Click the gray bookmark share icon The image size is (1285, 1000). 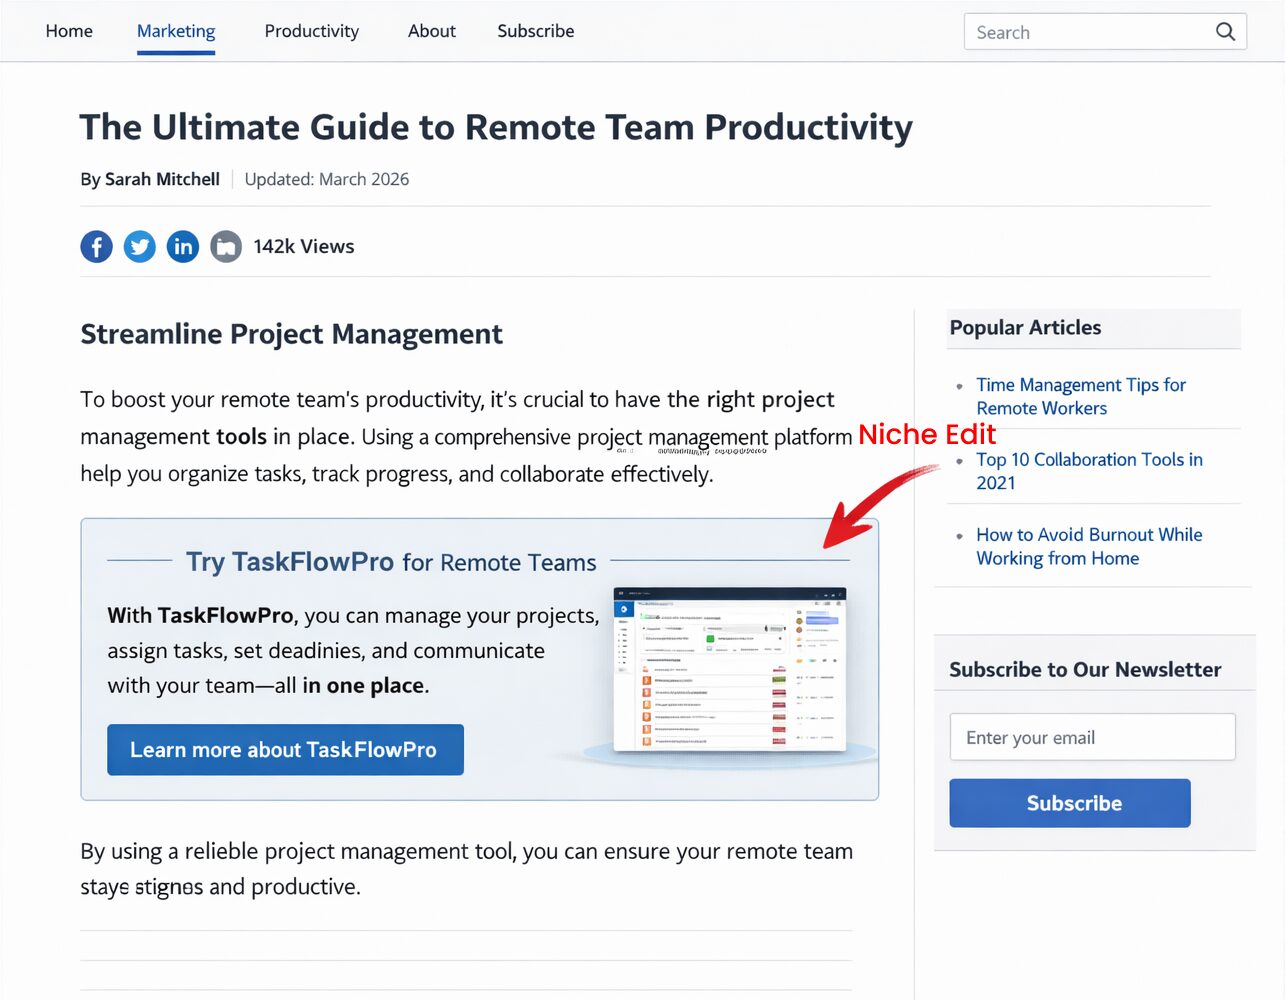tap(225, 246)
